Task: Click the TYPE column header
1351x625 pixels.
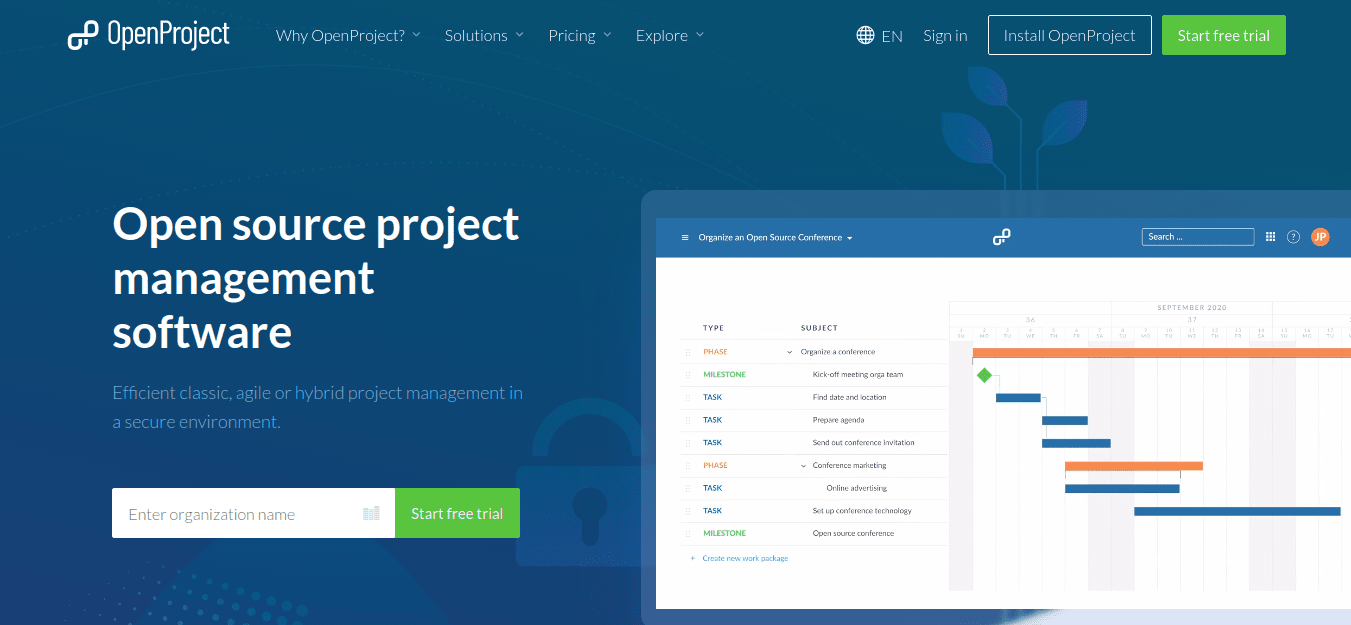Action: click(x=713, y=328)
